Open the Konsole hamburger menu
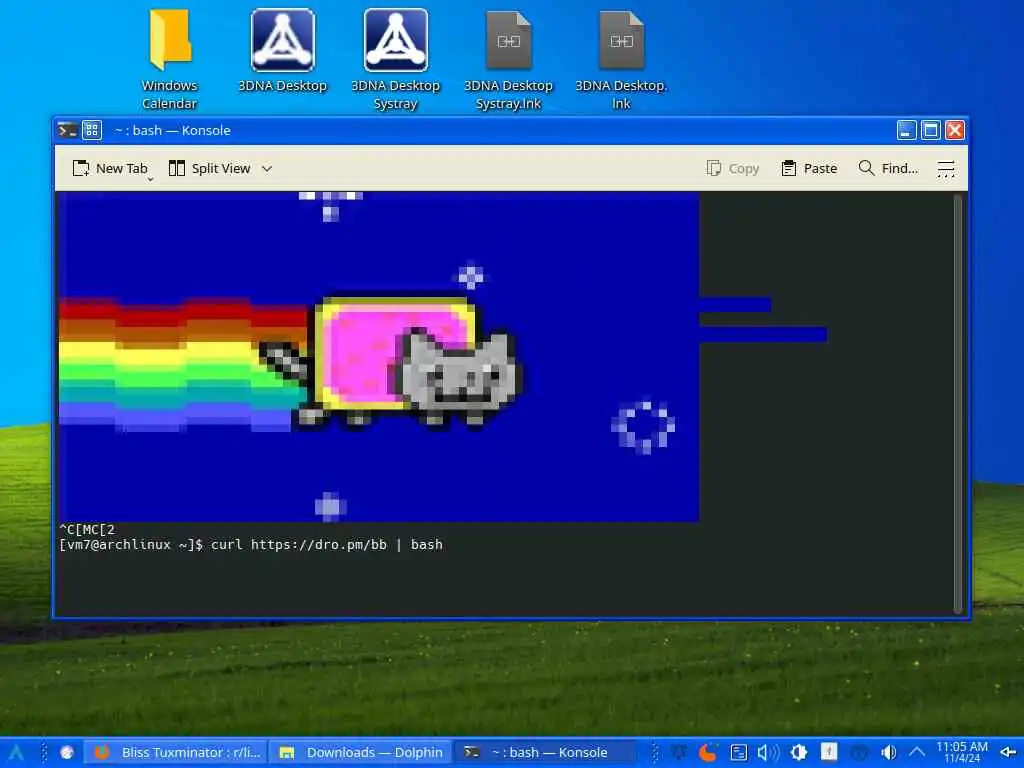 coord(946,168)
